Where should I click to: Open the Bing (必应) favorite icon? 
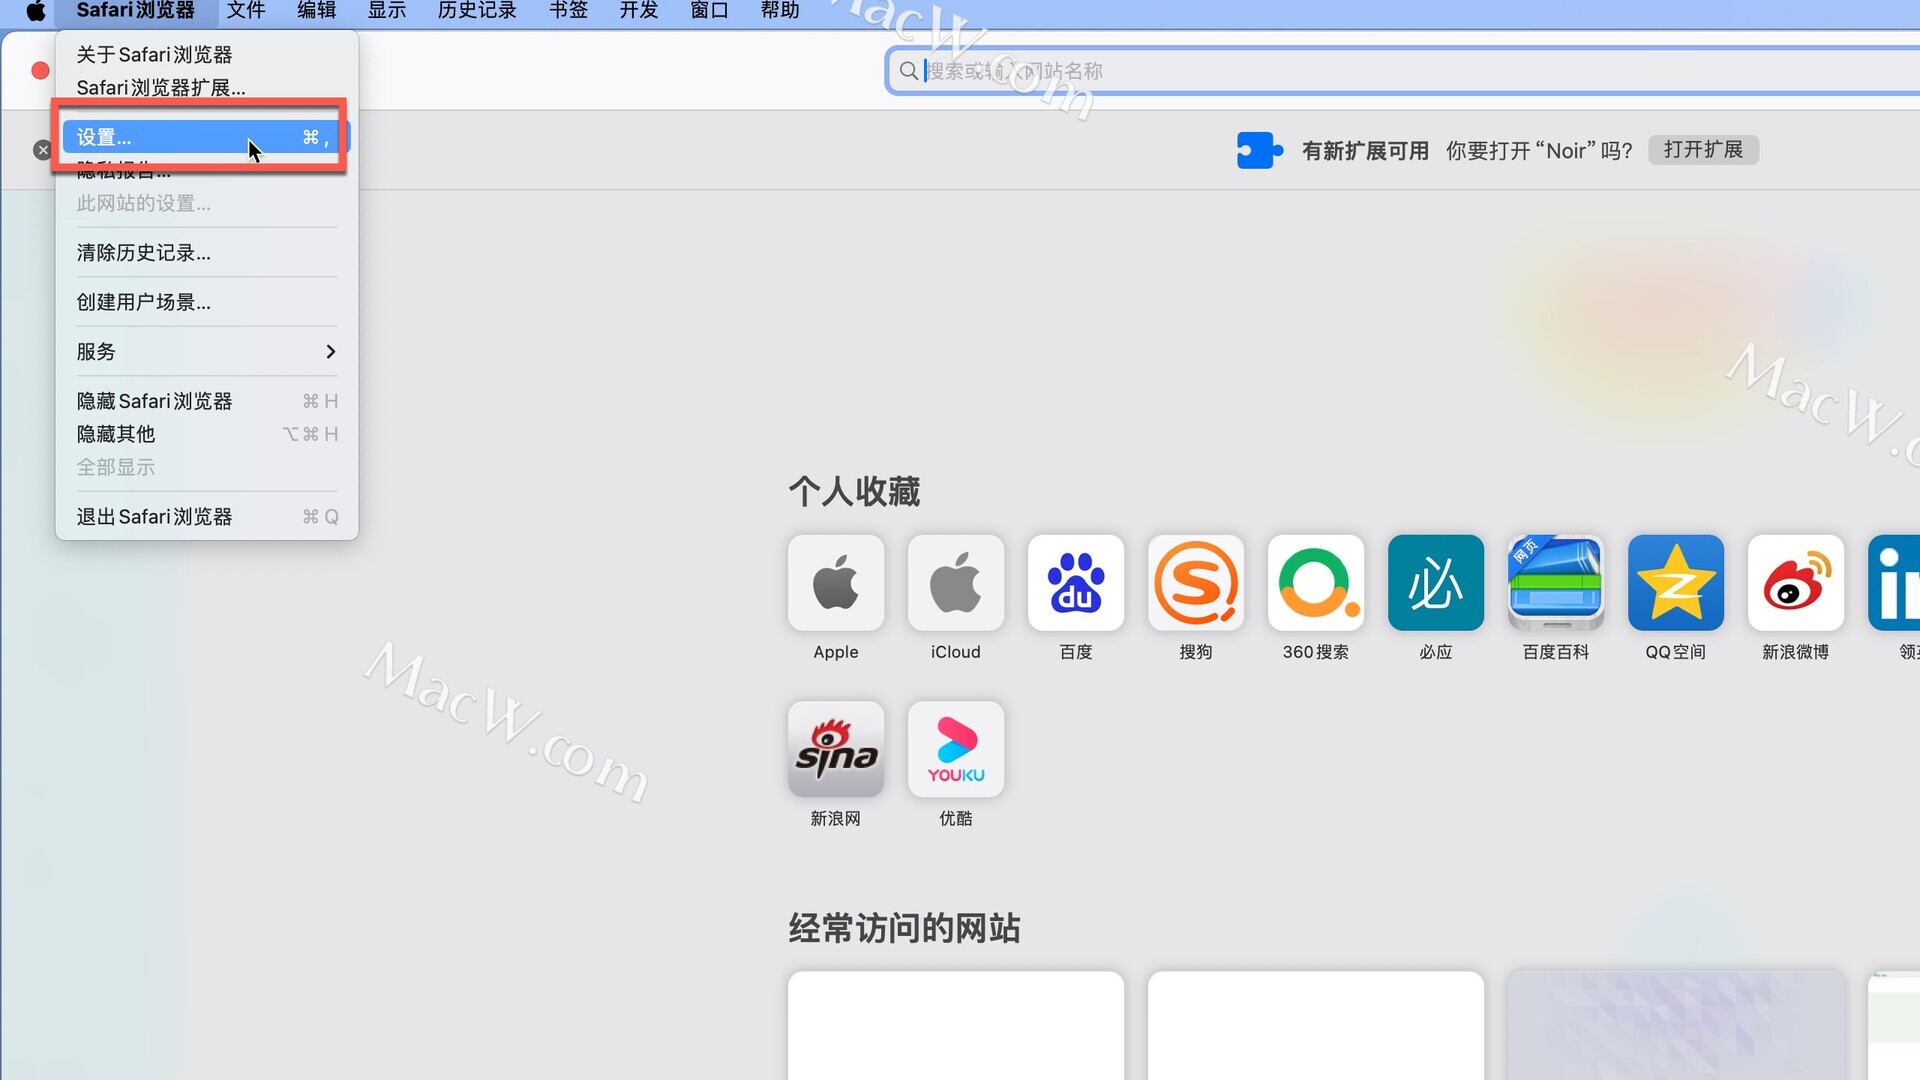click(1436, 583)
